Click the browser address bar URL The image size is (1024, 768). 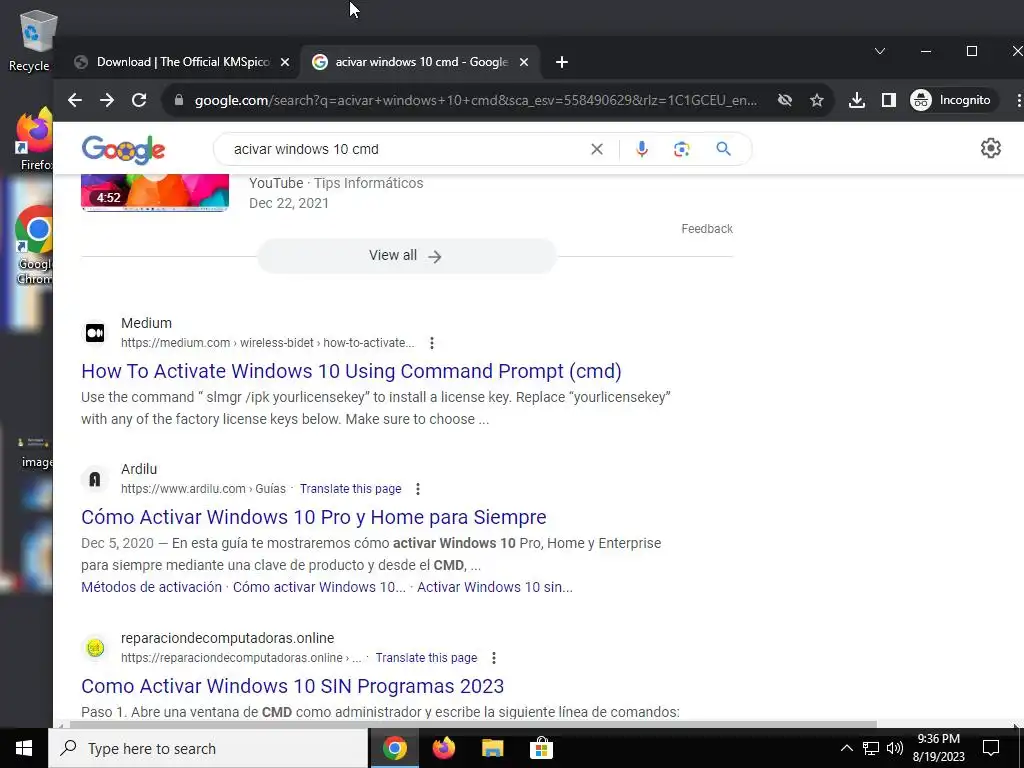(476, 100)
